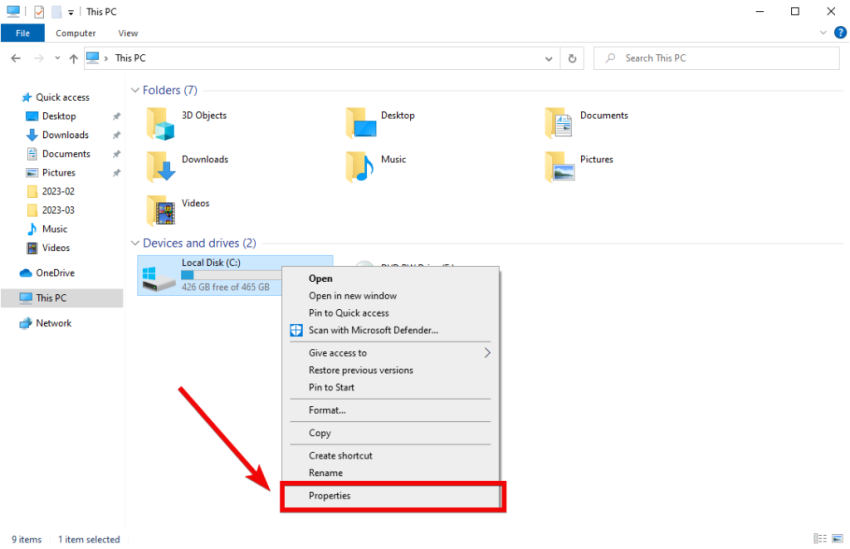Click the New folder icon in title bar
The width and height of the screenshot is (850, 549).
coord(56,12)
